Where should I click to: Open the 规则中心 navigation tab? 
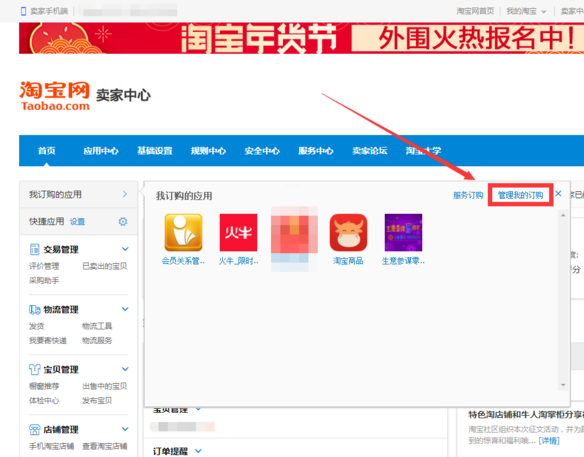pyautogui.click(x=208, y=150)
